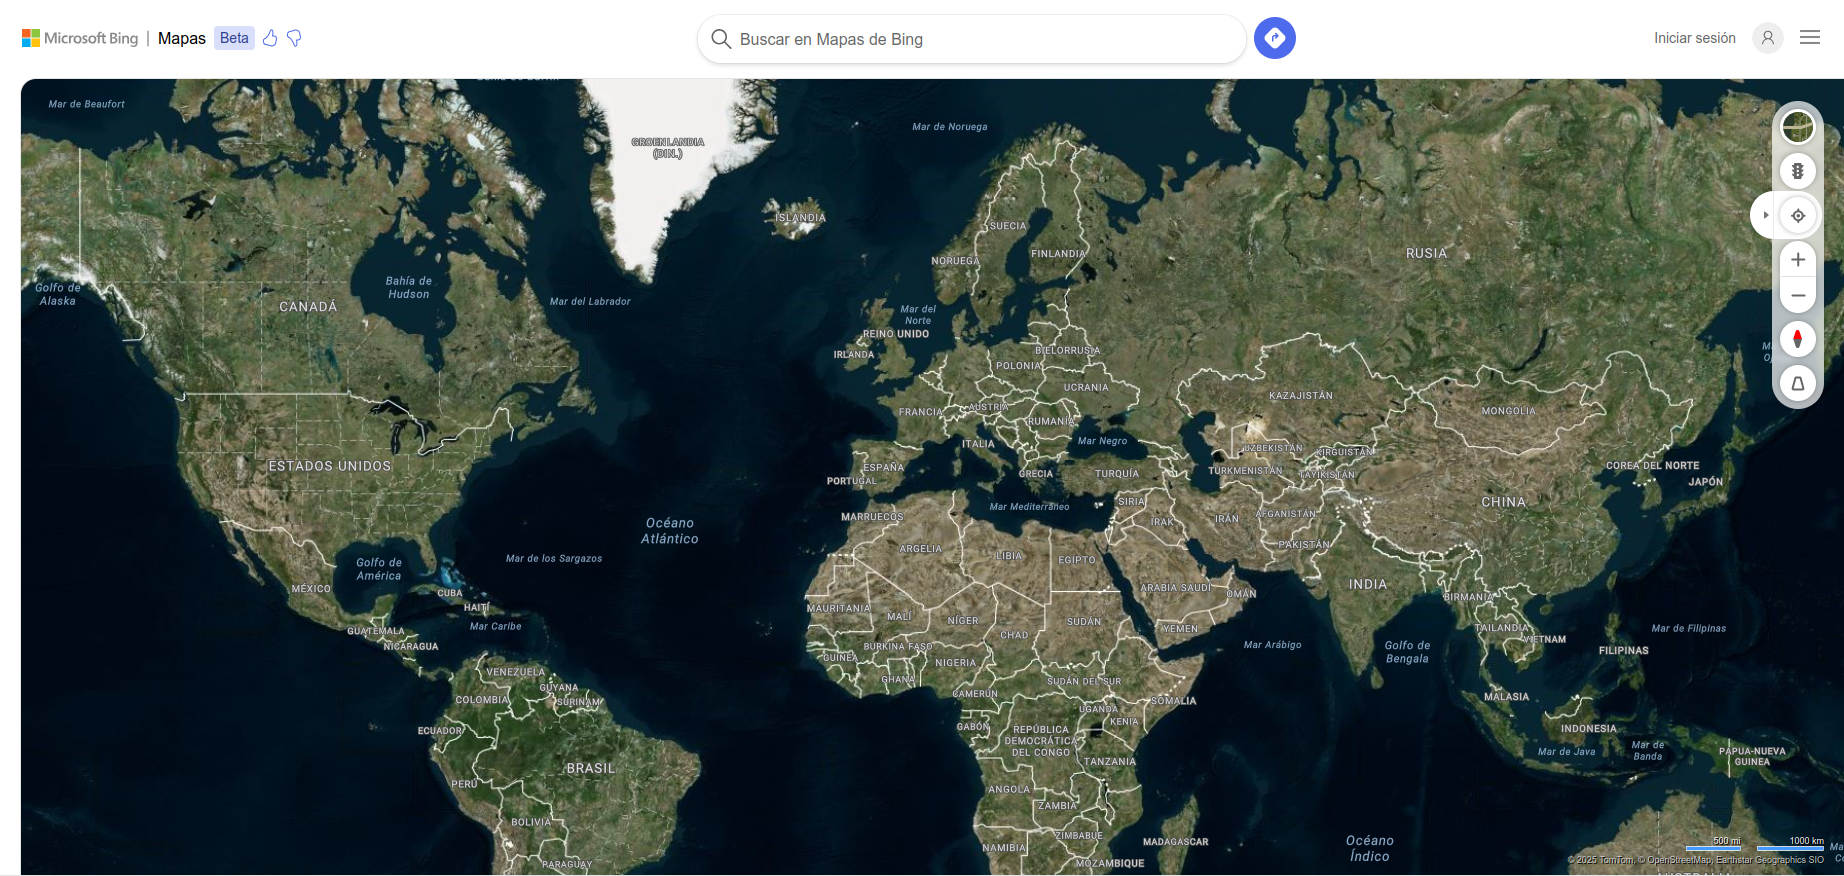1844x876 pixels.
Task: Click the Mar de Beaufort label
Action: pyautogui.click(x=87, y=104)
